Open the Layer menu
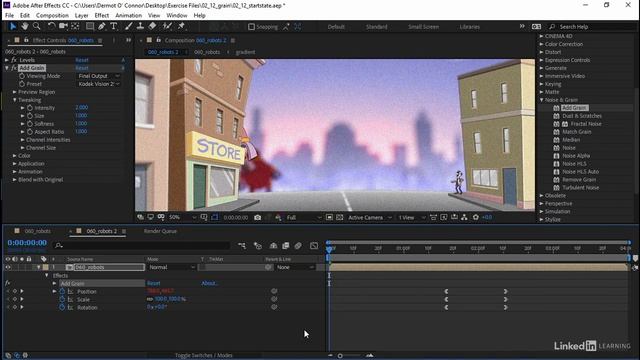The height and width of the screenshot is (360, 640). point(81,16)
